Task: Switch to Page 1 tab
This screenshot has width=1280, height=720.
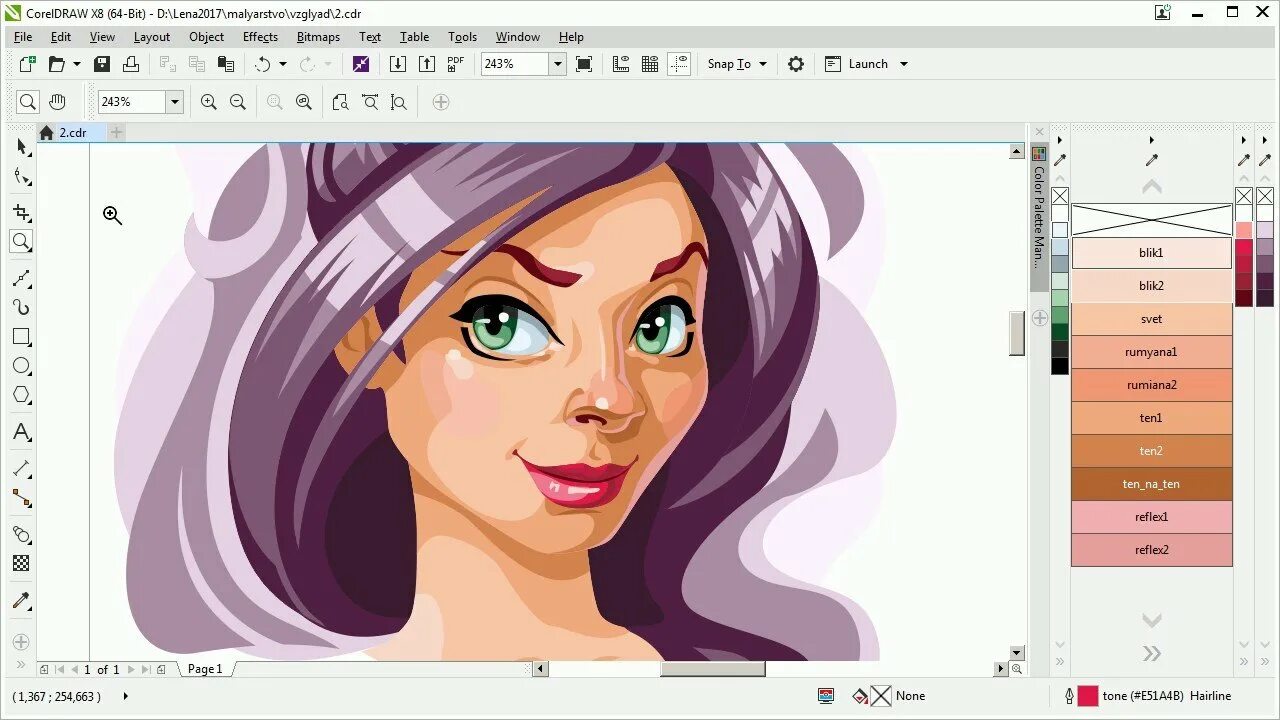Action: point(206,669)
